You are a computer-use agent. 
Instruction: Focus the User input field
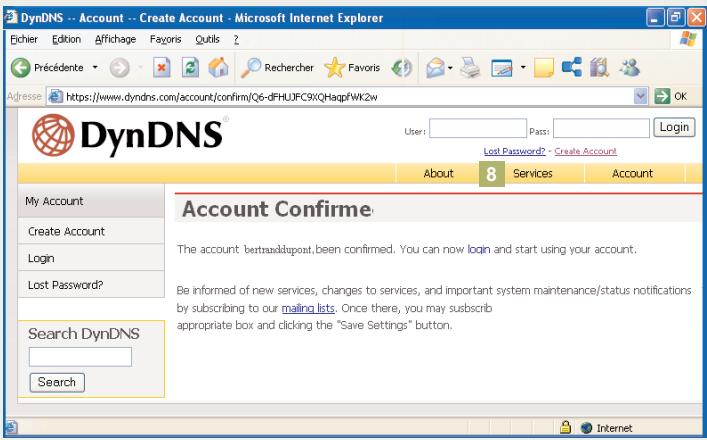coord(478,128)
